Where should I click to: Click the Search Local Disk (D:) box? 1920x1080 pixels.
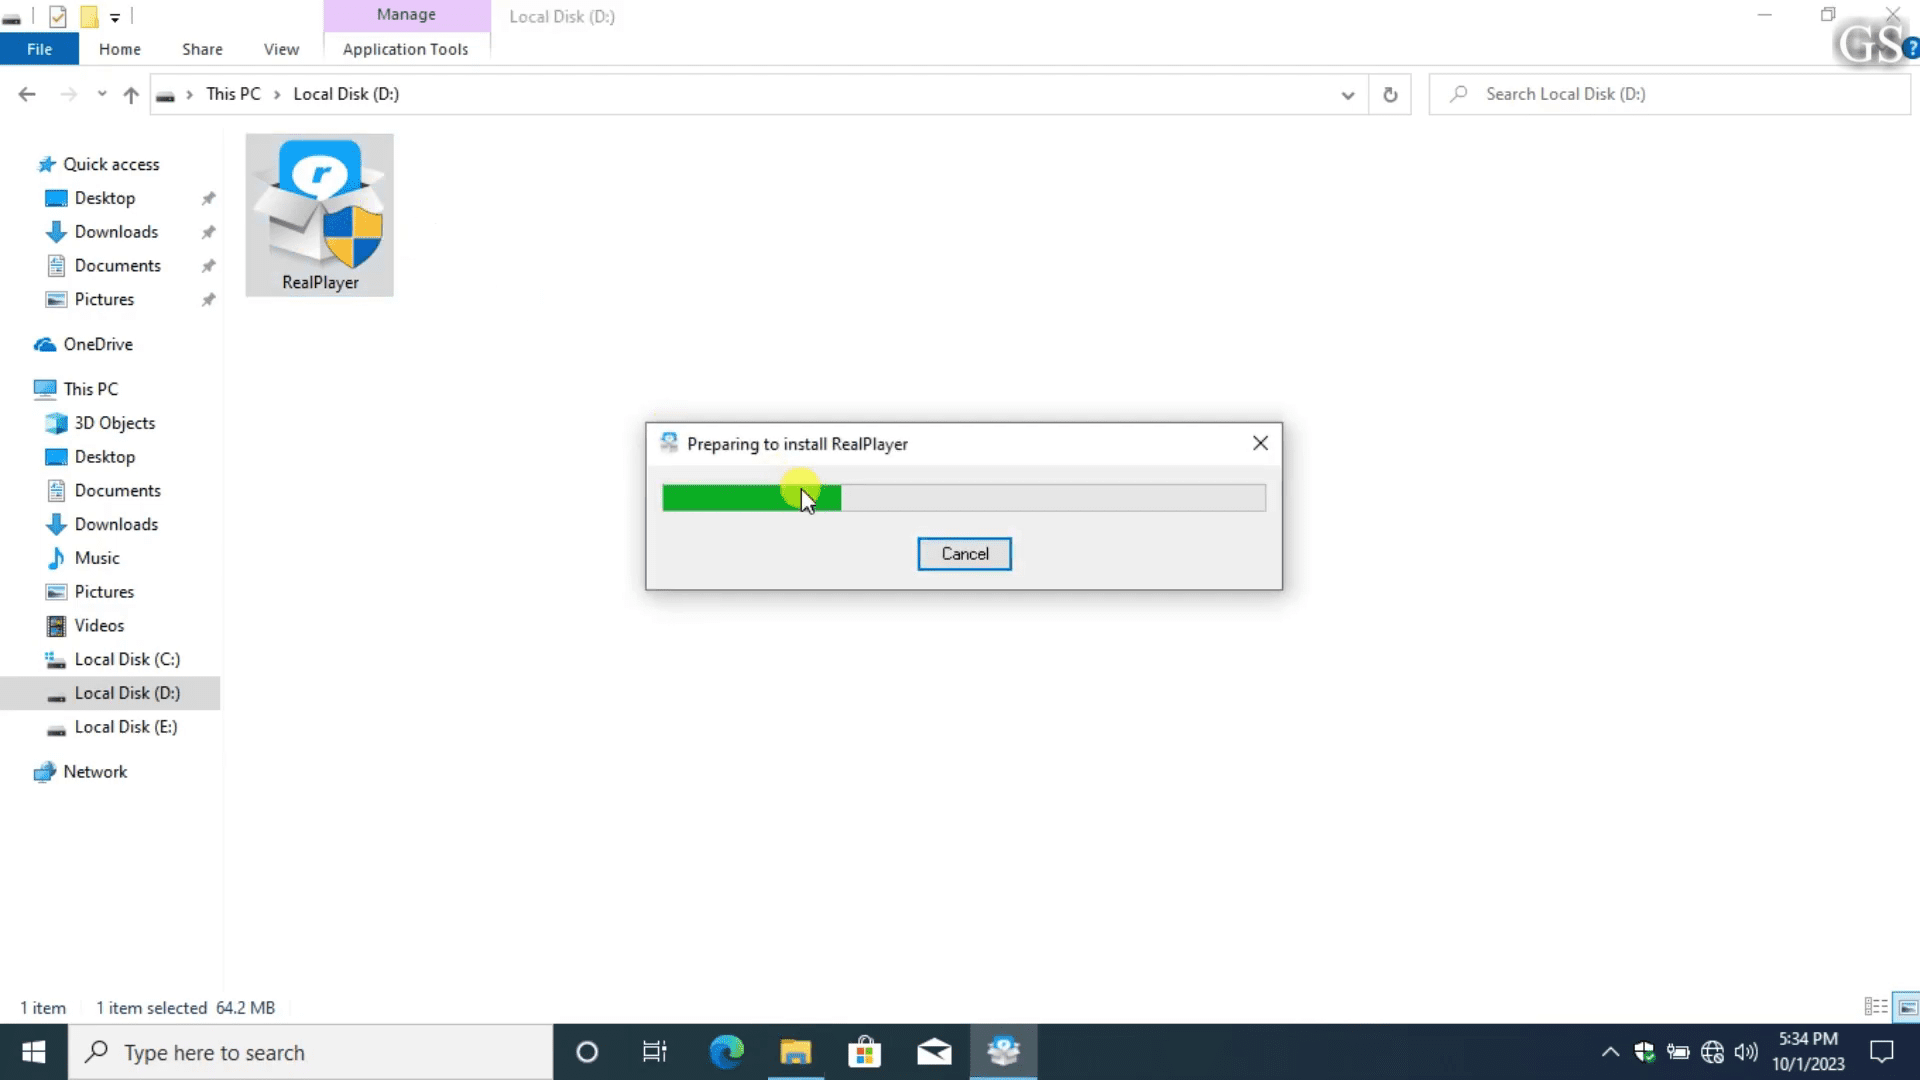tap(1670, 94)
